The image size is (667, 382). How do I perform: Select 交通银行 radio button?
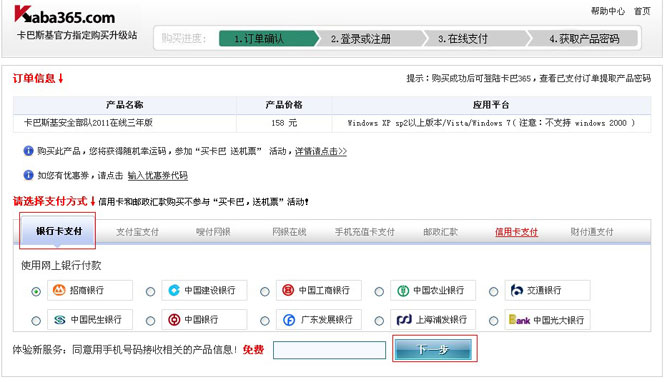[494, 291]
